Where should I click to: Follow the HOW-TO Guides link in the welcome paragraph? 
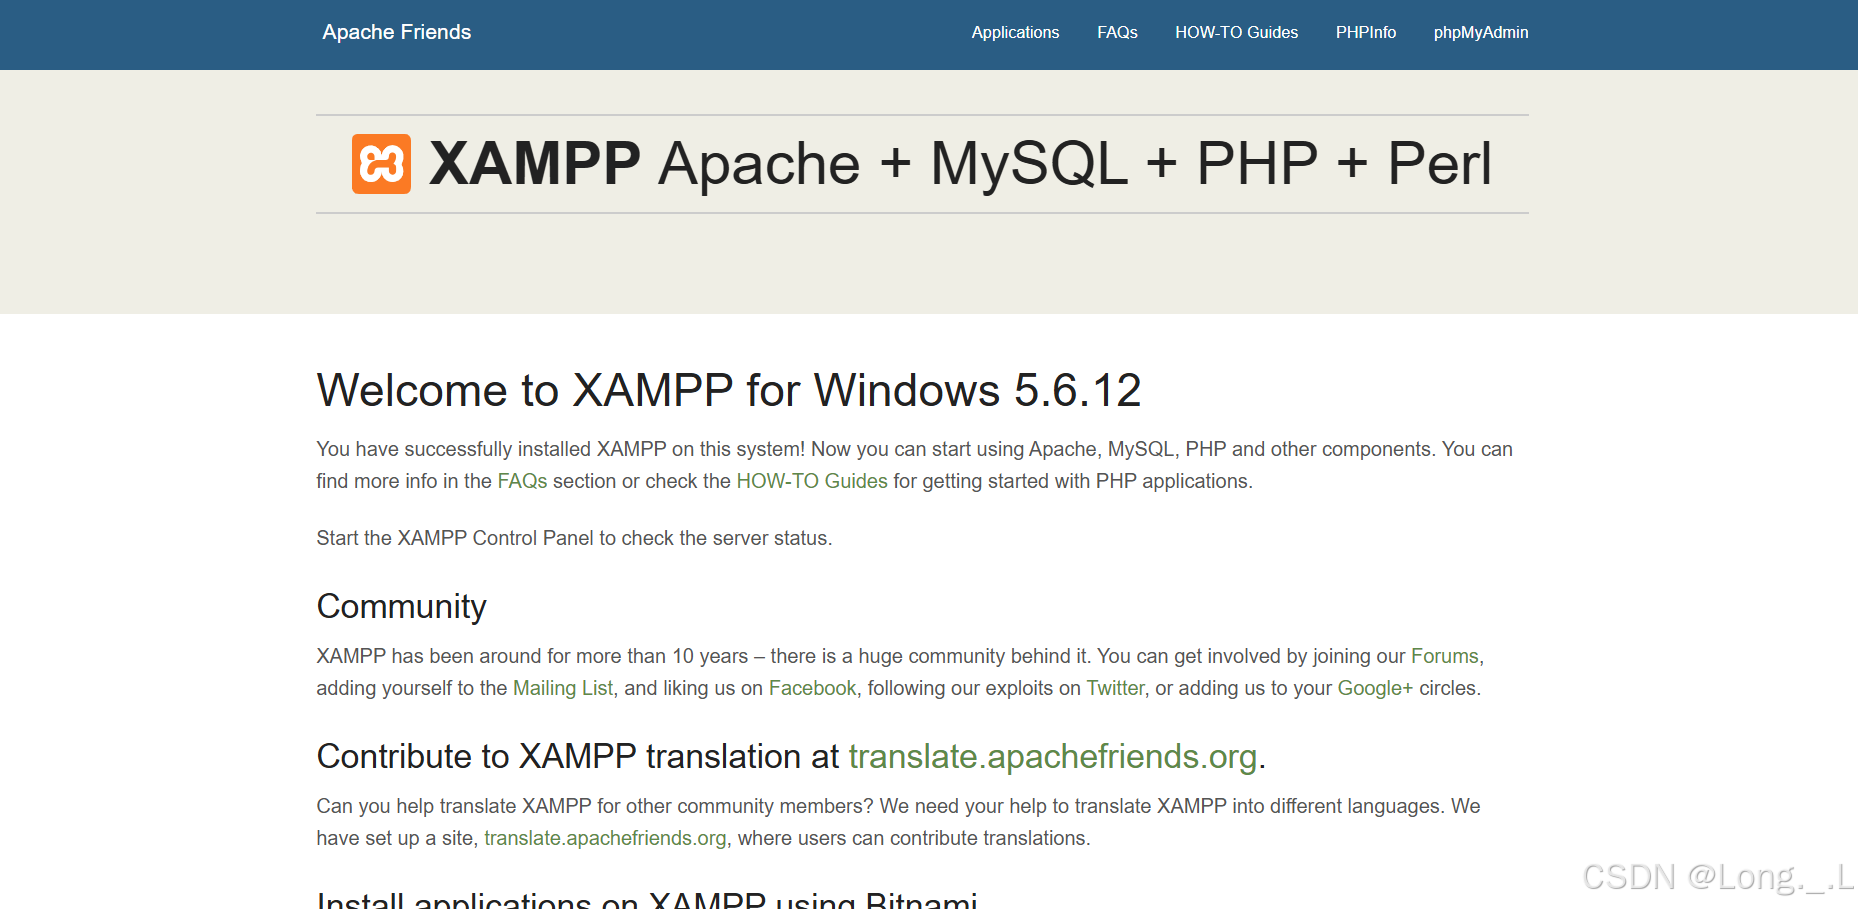pyautogui.click(x=812, y=481)
